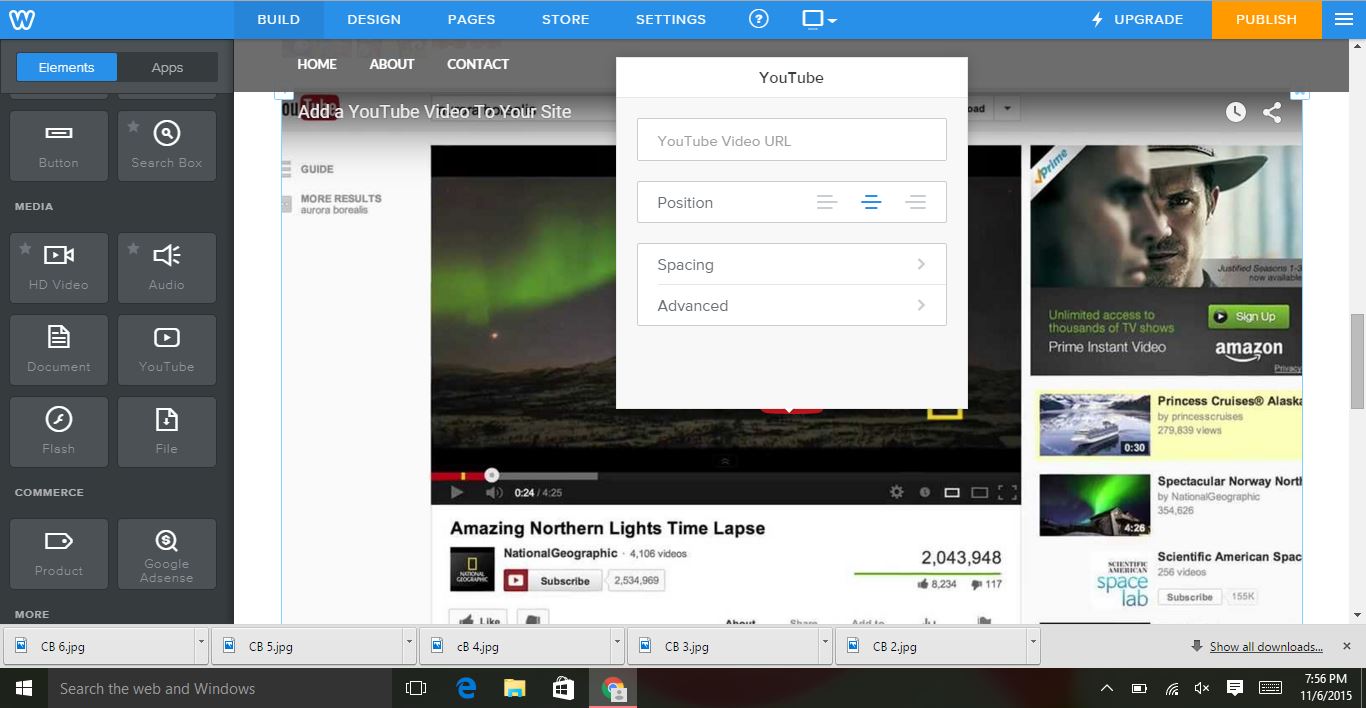Click the CONTACT site navigation link
The width and height of the screenshot is (1366, 708).
coord(478,64)
